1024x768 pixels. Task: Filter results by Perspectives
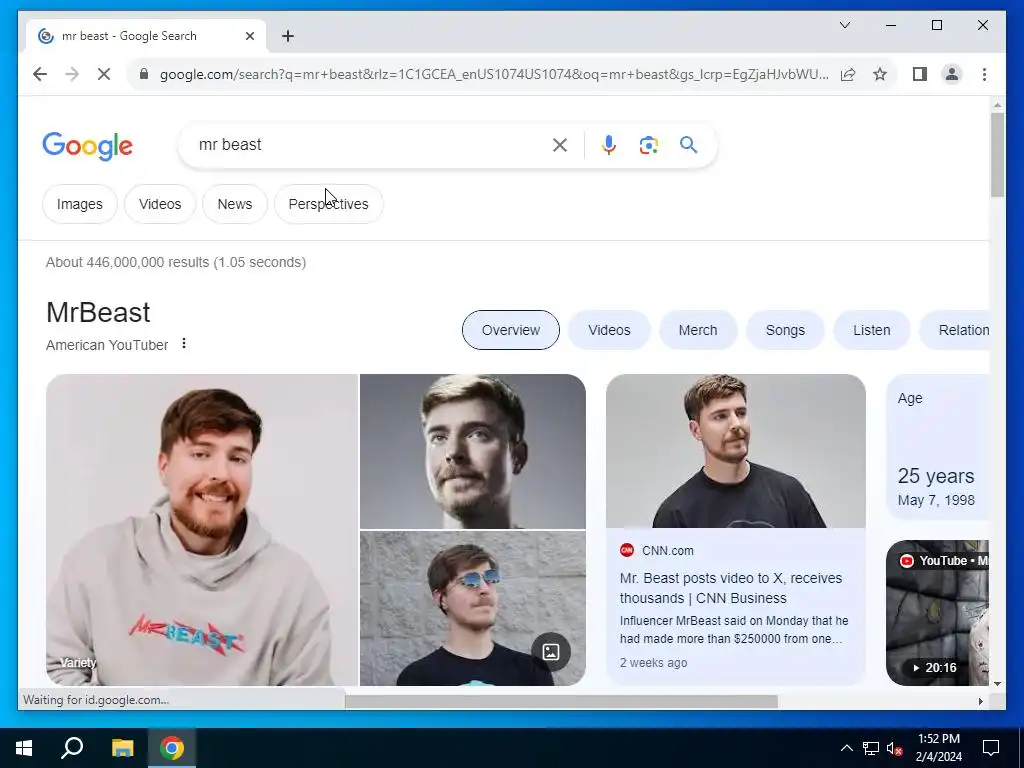pos(328,204)
